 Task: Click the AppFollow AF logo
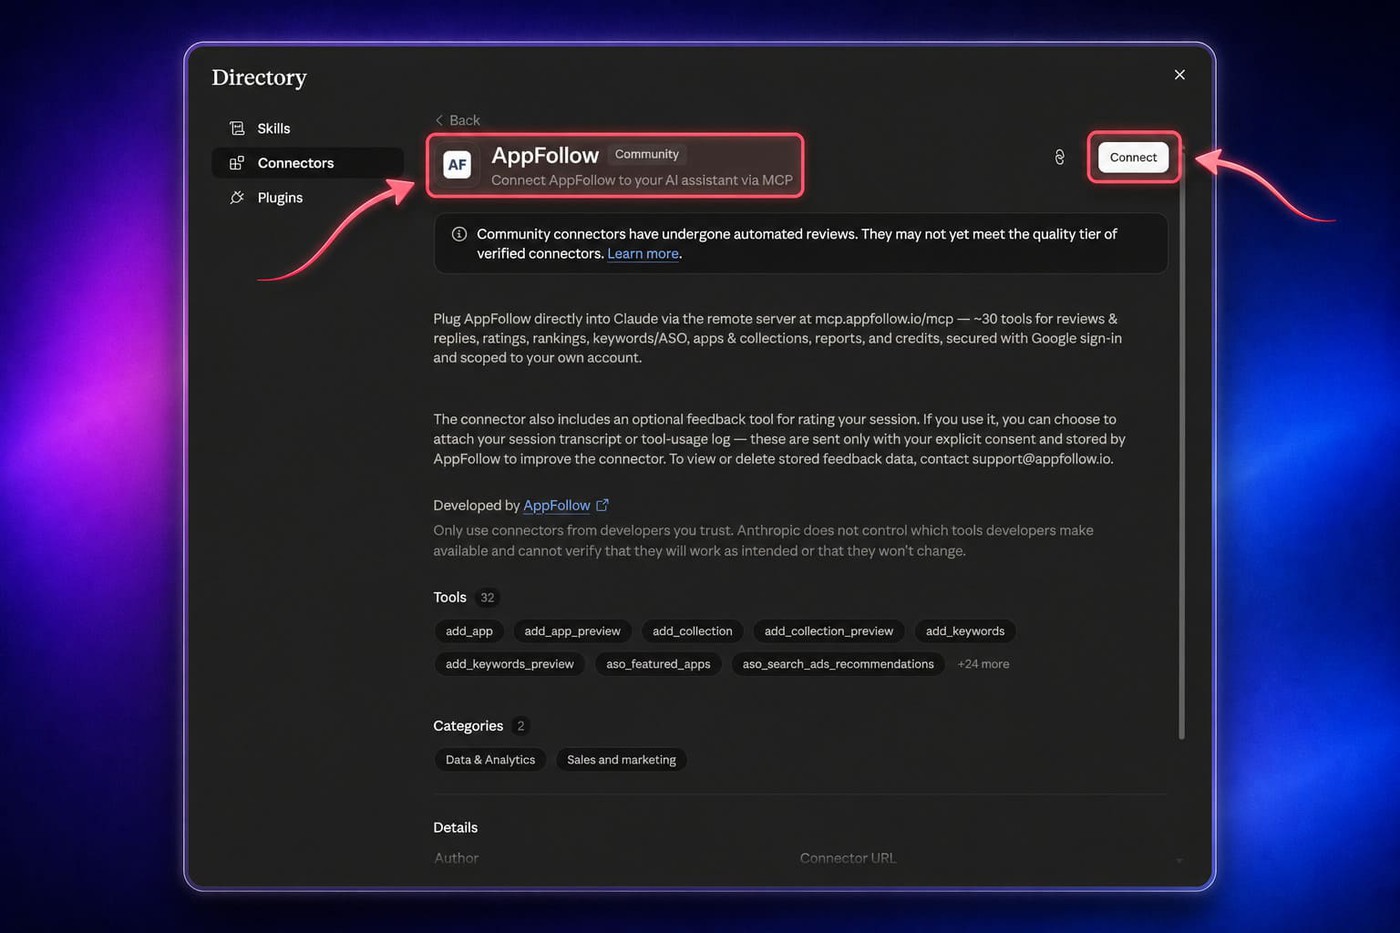pyautogui.click(x=457, y=165)
